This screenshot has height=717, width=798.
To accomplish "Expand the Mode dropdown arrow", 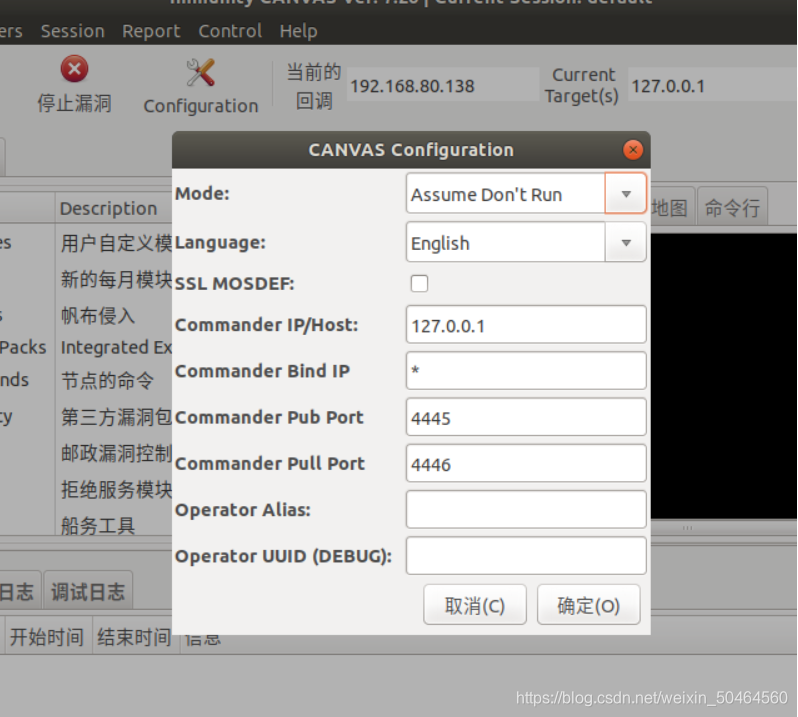I will coord(626,194).
